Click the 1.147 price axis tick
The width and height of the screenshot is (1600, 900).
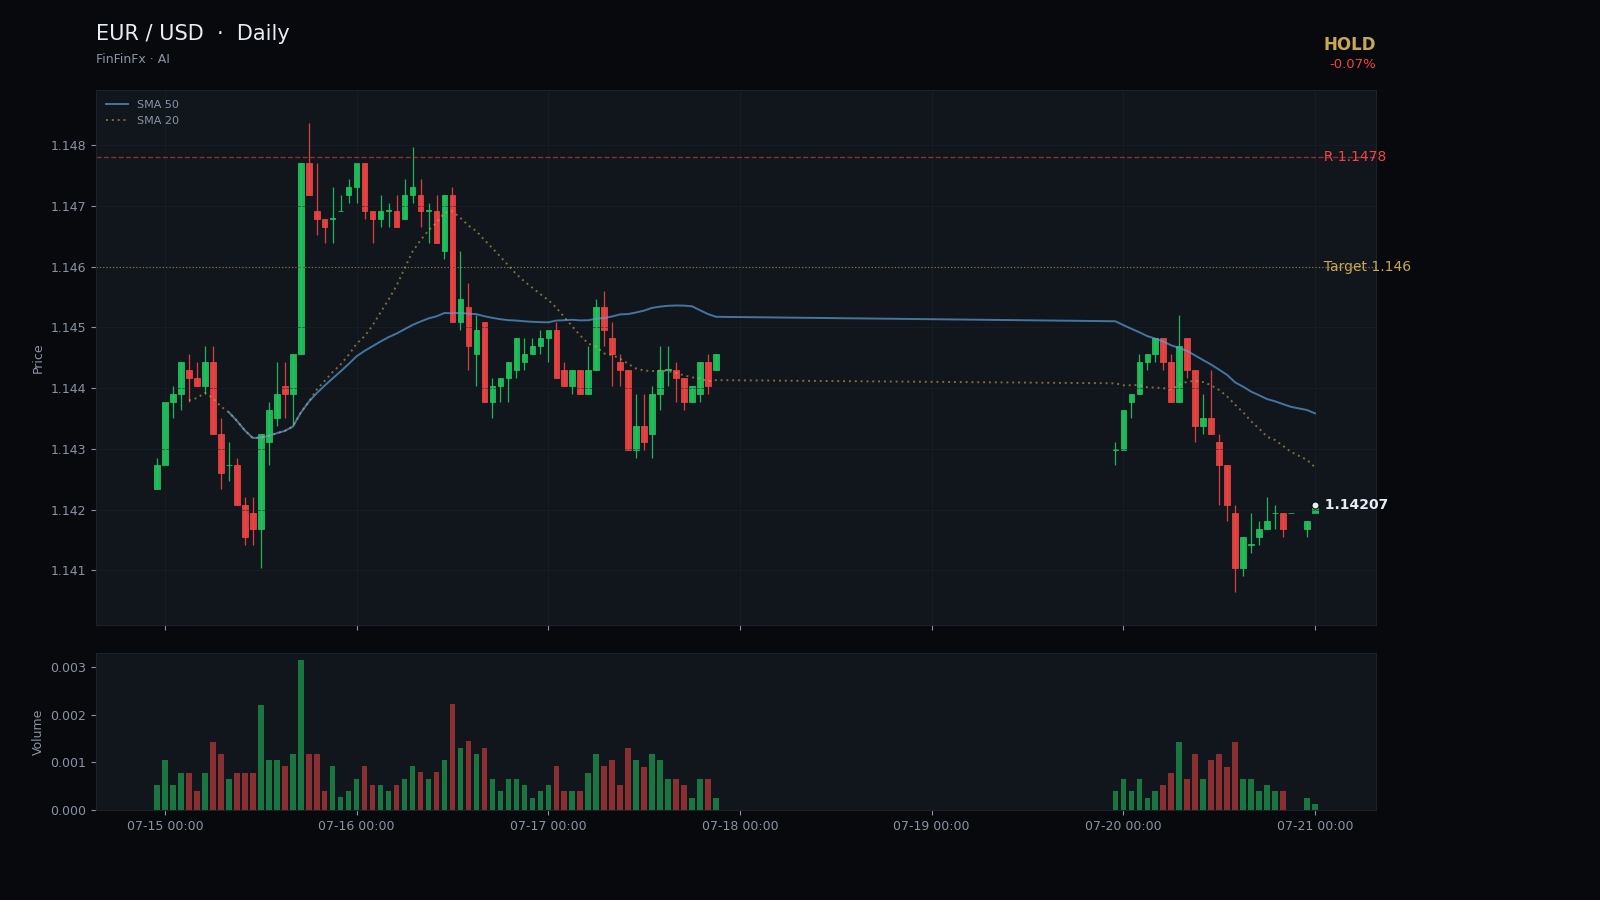(68, 207)
